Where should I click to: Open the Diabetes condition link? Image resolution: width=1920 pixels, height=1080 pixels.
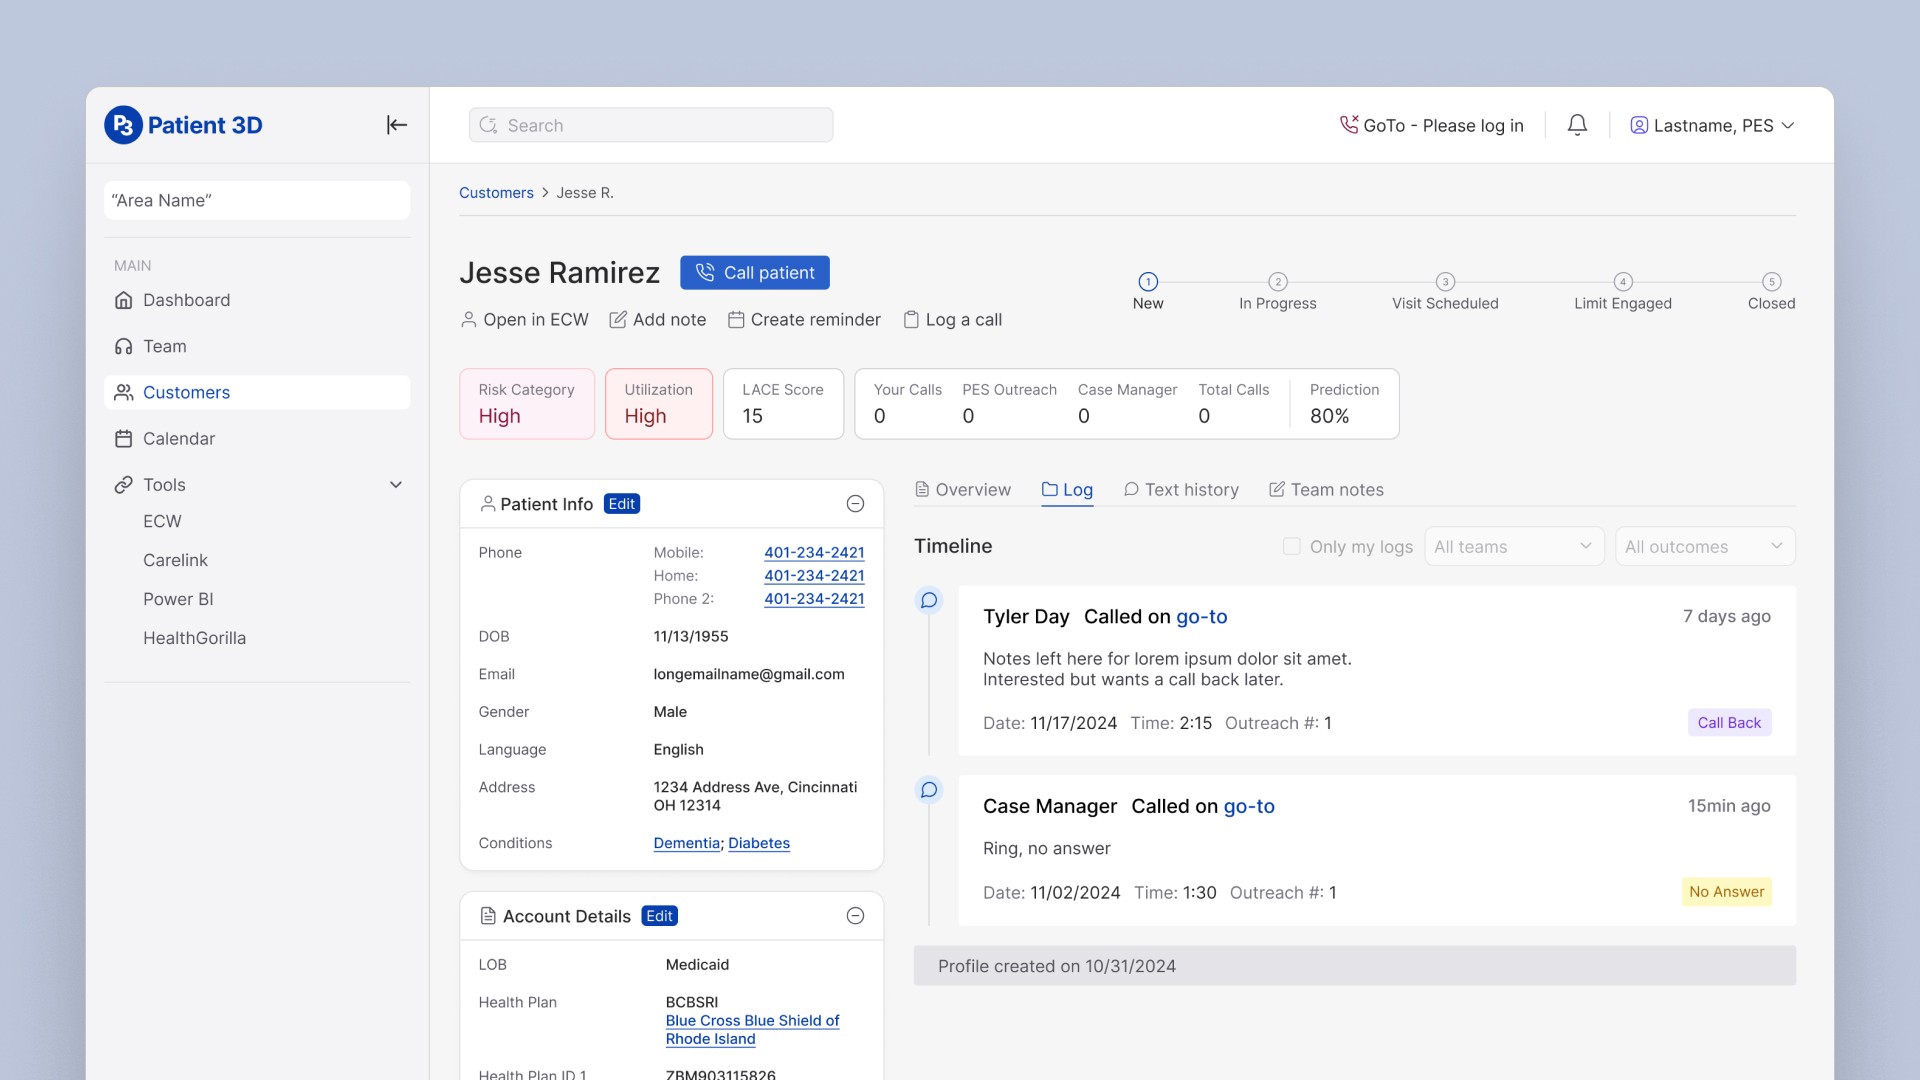(759, 843)
